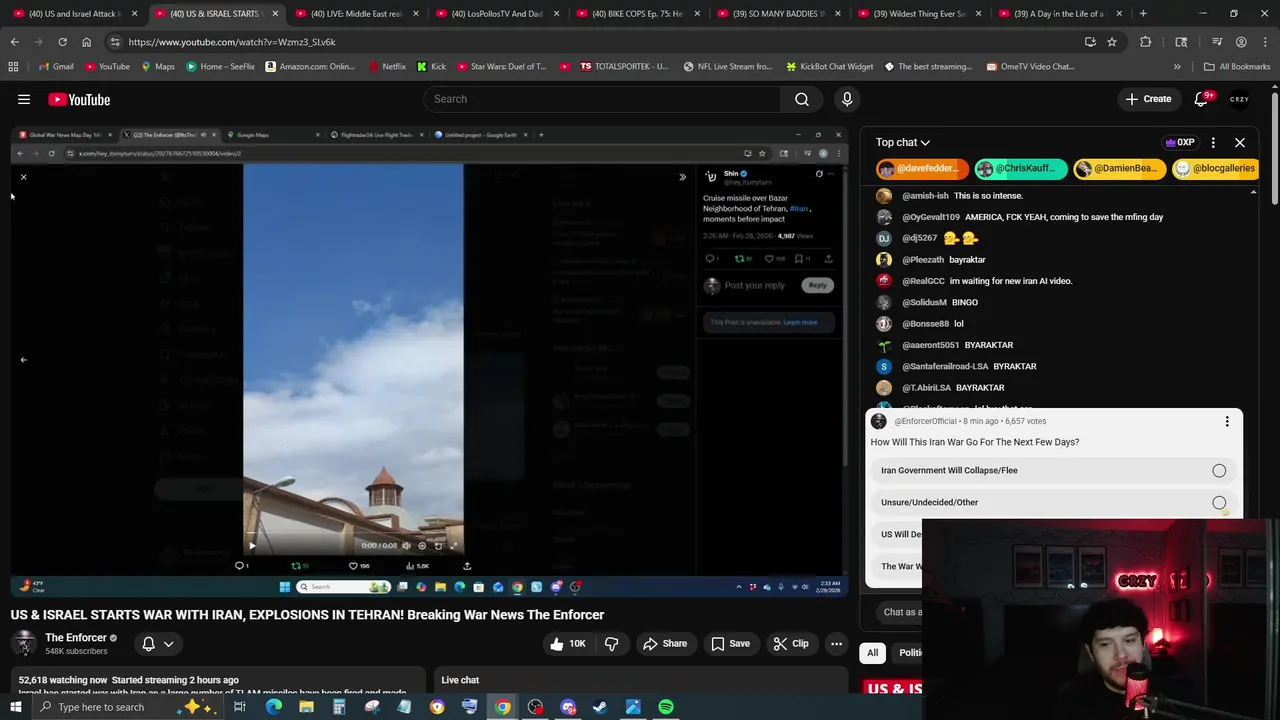The image size is (1280, 720).
Task: Share the Enforcer livestream
Action: [x=664, y=644]
